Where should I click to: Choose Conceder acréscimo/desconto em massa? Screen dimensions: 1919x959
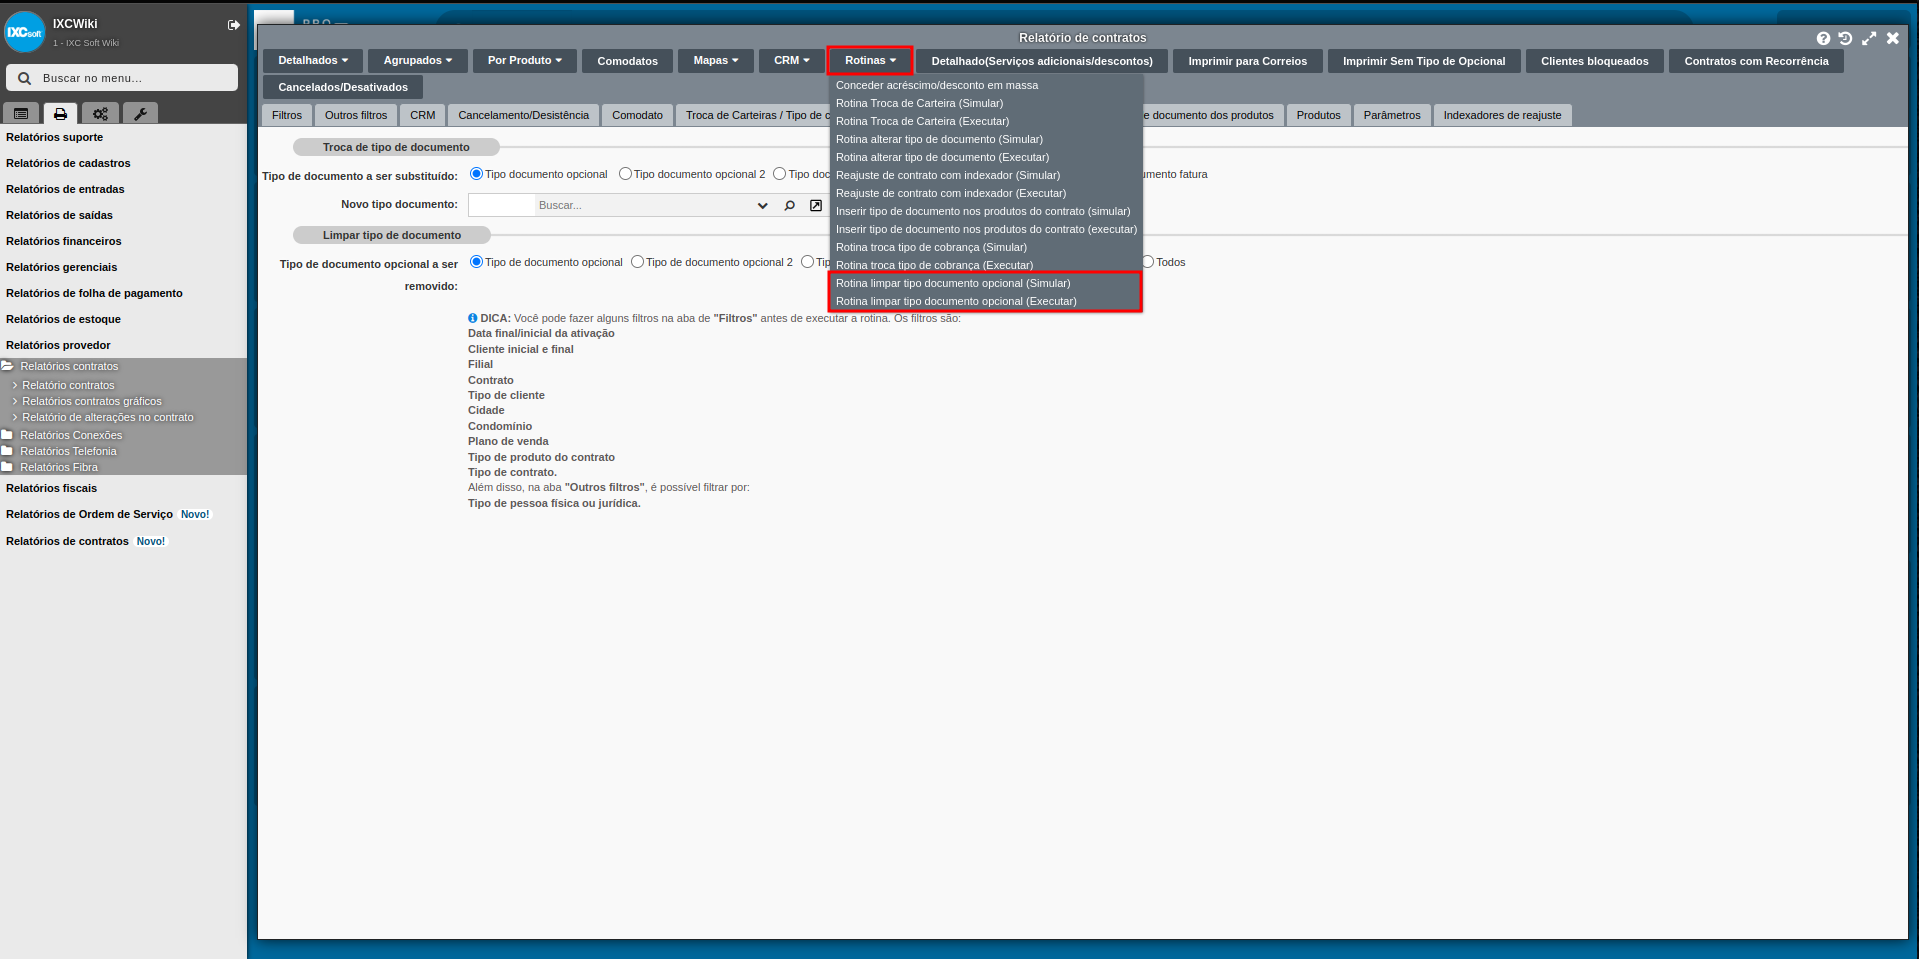(937, 85)
